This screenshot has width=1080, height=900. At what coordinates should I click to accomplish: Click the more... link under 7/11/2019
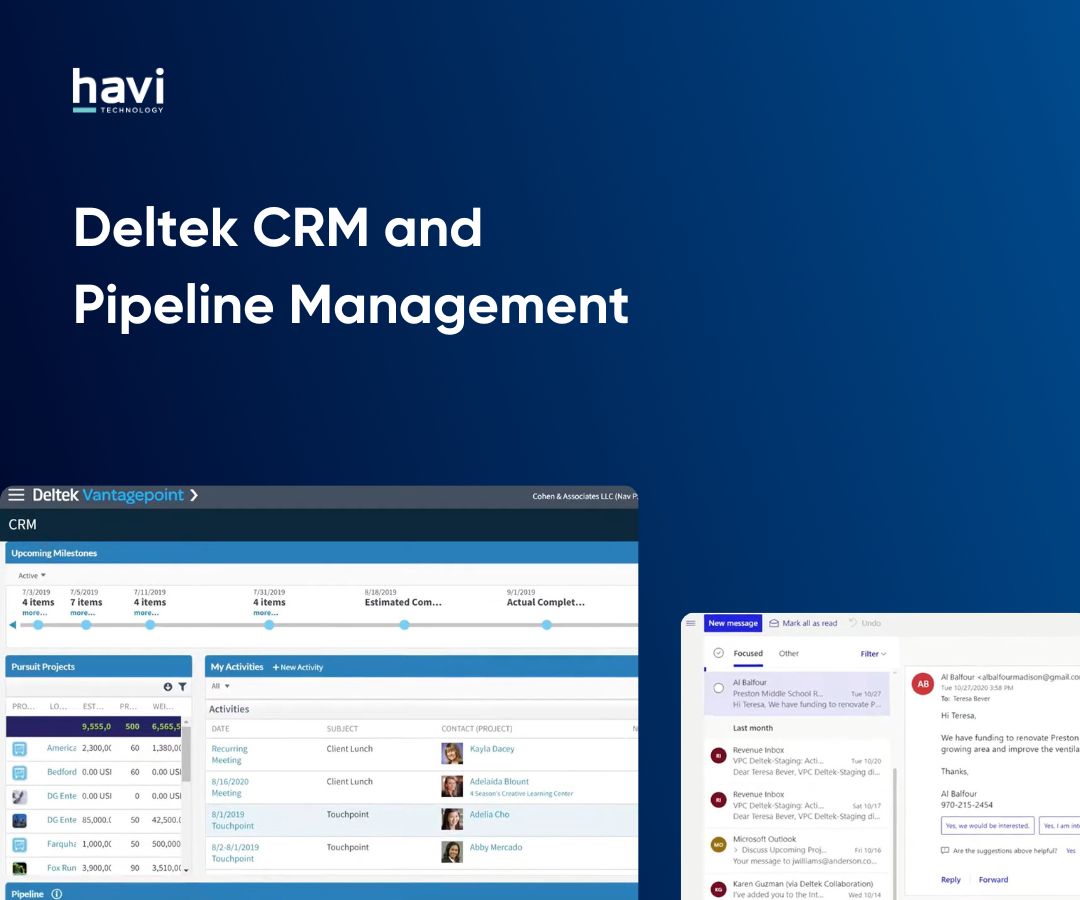click(x=146, y=613)
